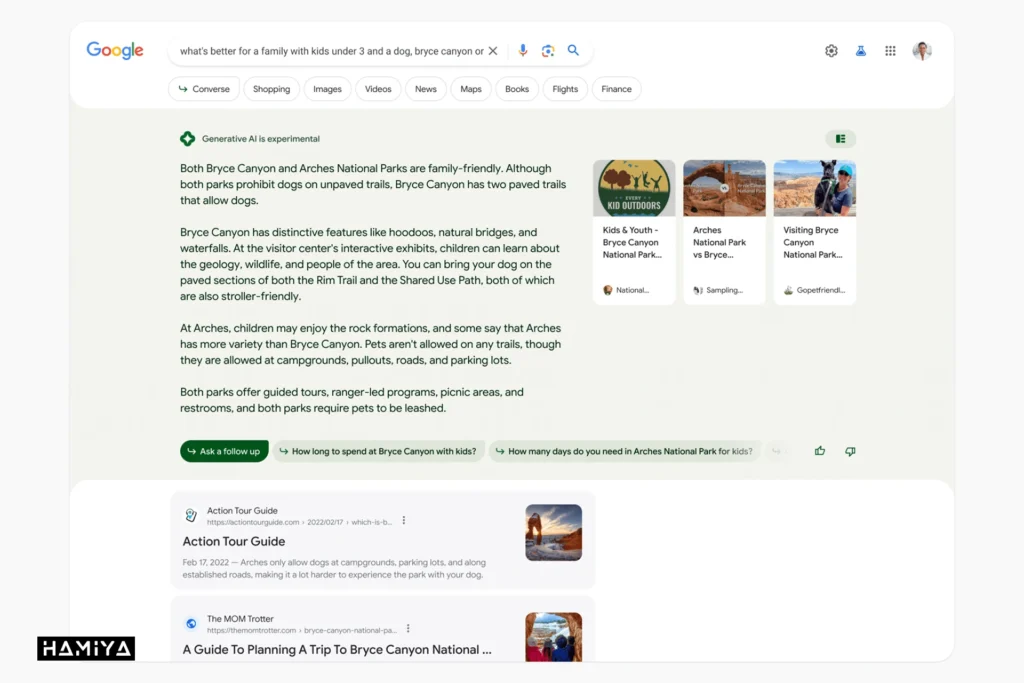Open the account profile picture
1024x683 pixels.
coord(922,51)
